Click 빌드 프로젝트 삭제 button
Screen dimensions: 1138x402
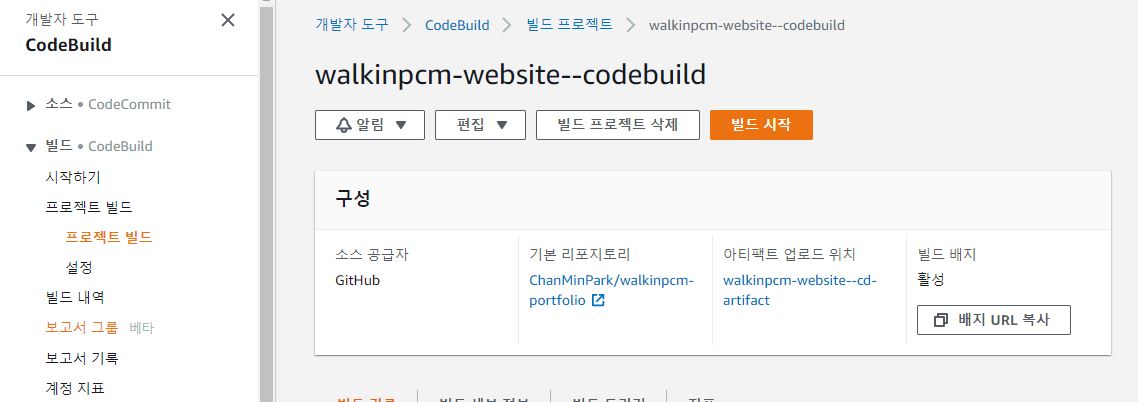(618, 125)
